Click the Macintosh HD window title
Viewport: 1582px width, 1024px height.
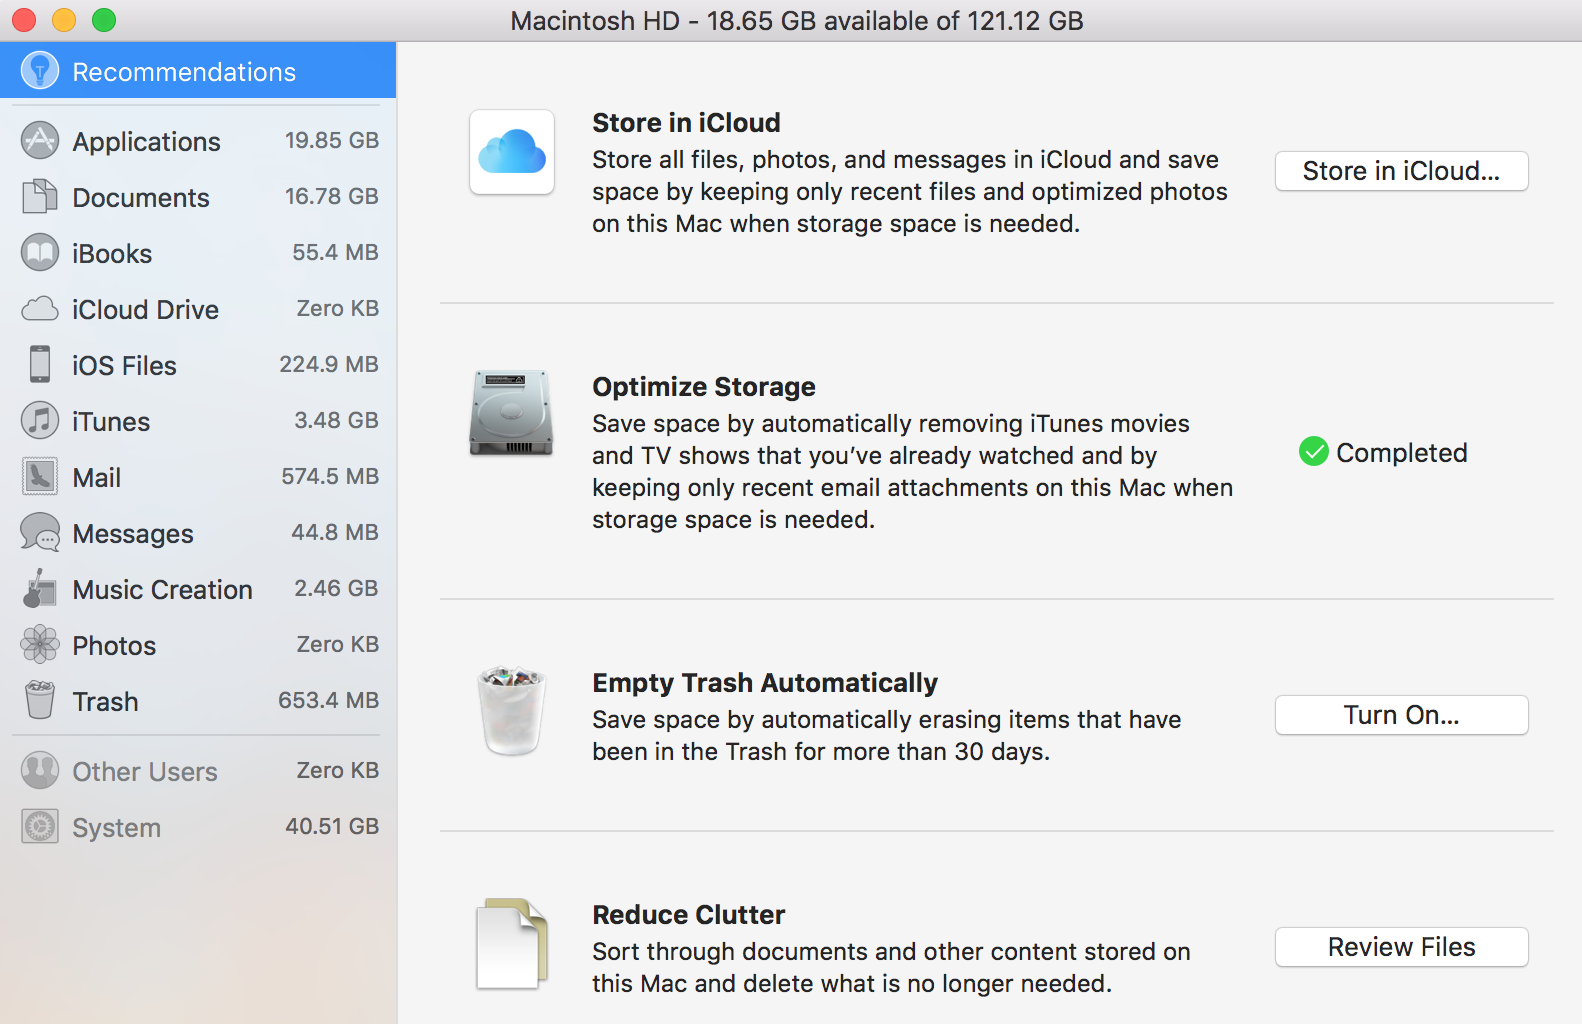[x=797, y=20]
